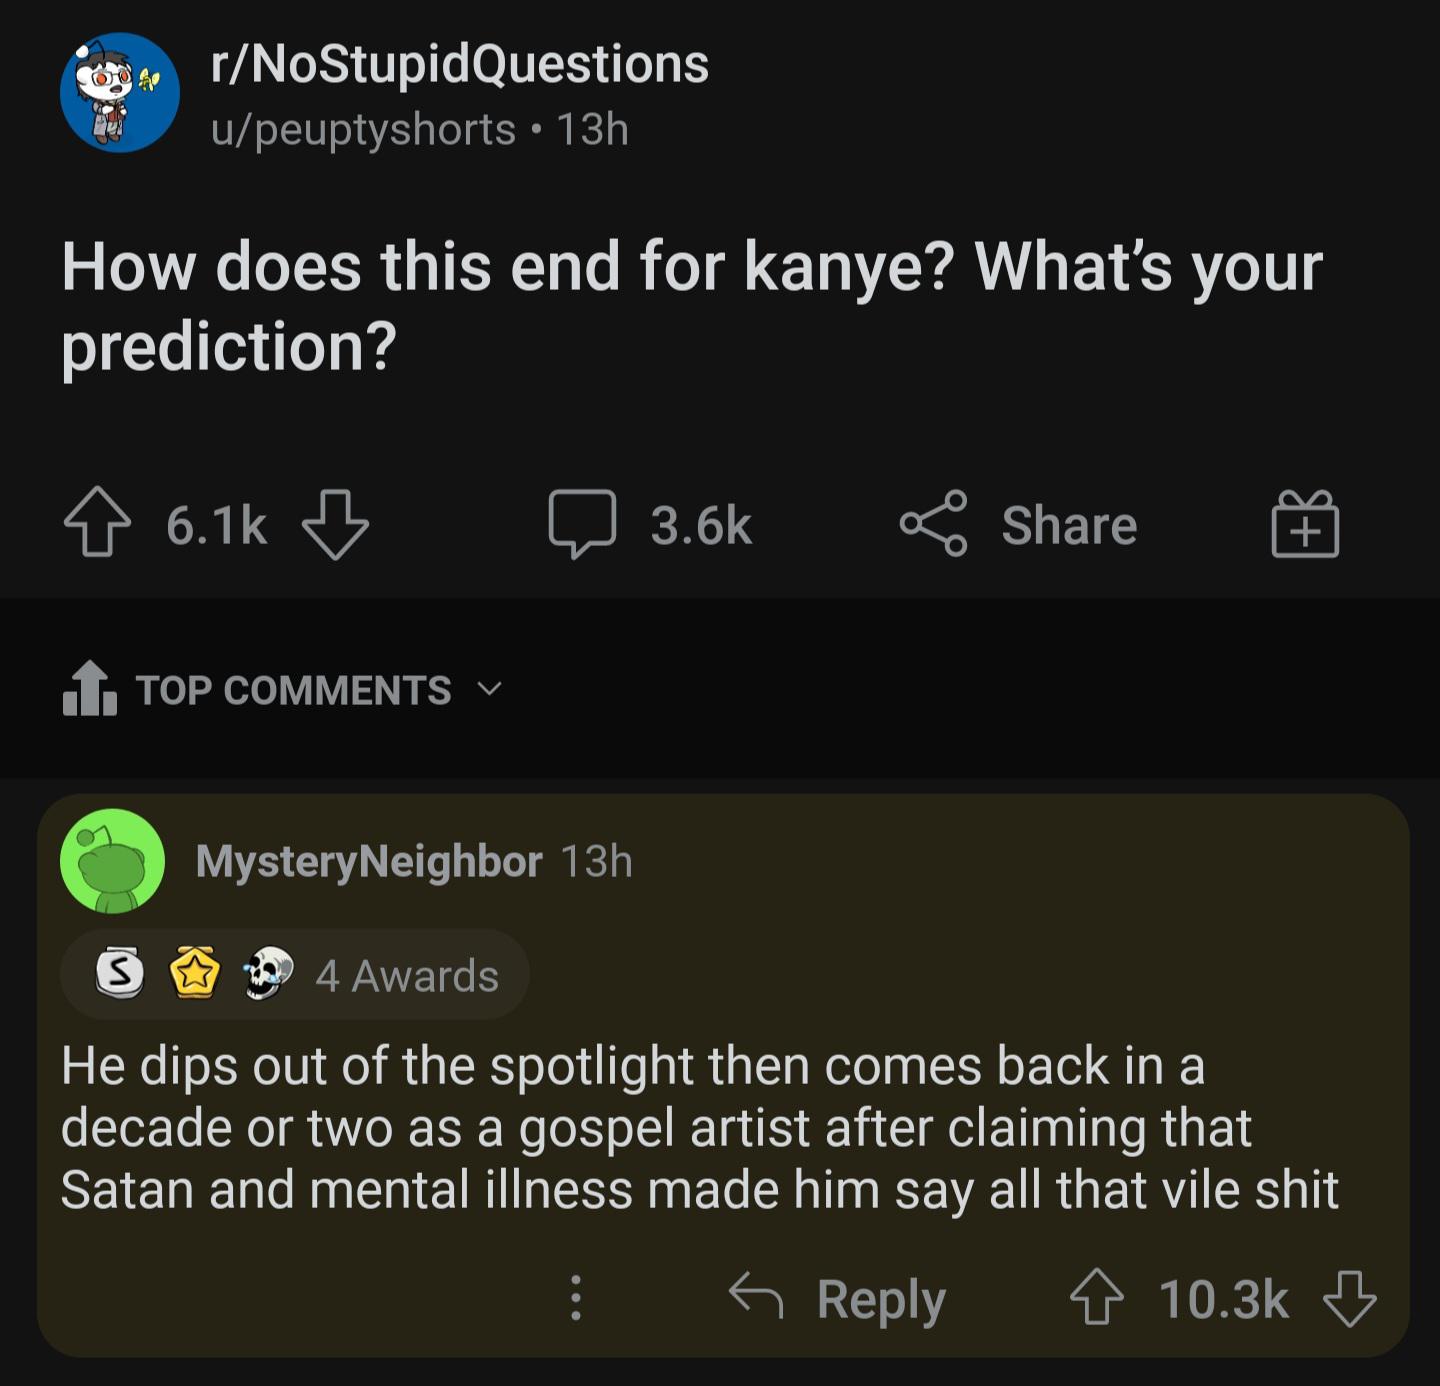1440x1386 pixels.
Task: Reply to MysteryNeighbor's comment
Action: 838,1297
